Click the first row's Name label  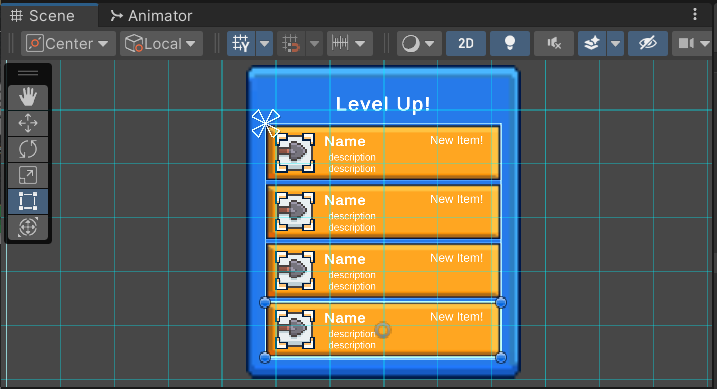coord(345,141)
